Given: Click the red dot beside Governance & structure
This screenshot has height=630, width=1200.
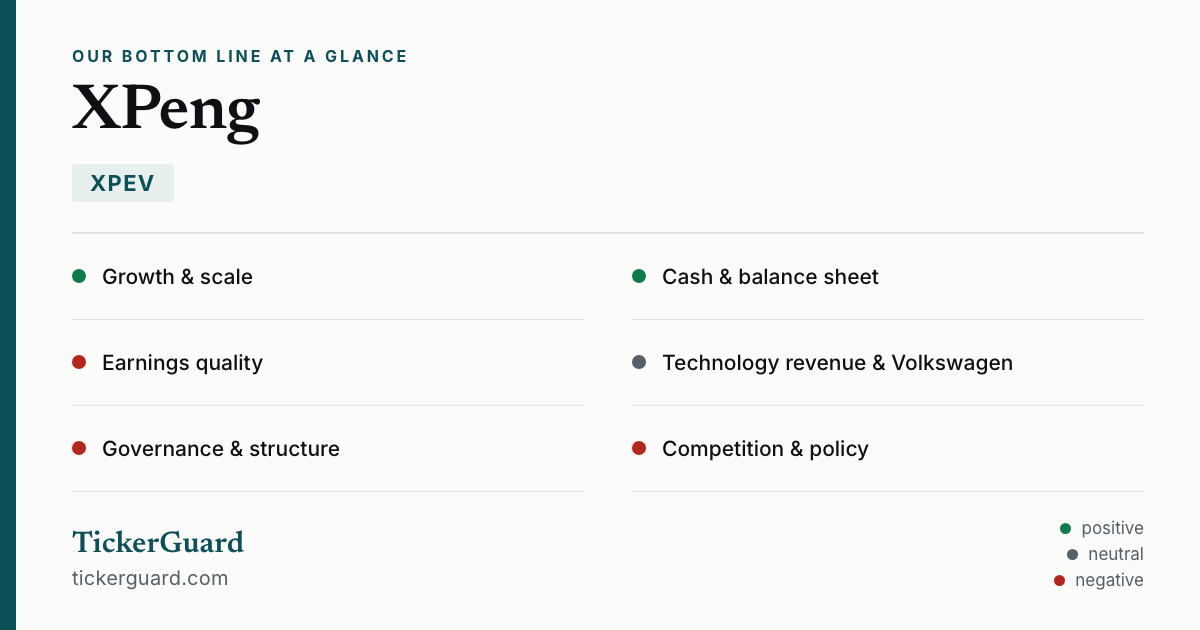Looking at the screenshot, I should [79, 448].
